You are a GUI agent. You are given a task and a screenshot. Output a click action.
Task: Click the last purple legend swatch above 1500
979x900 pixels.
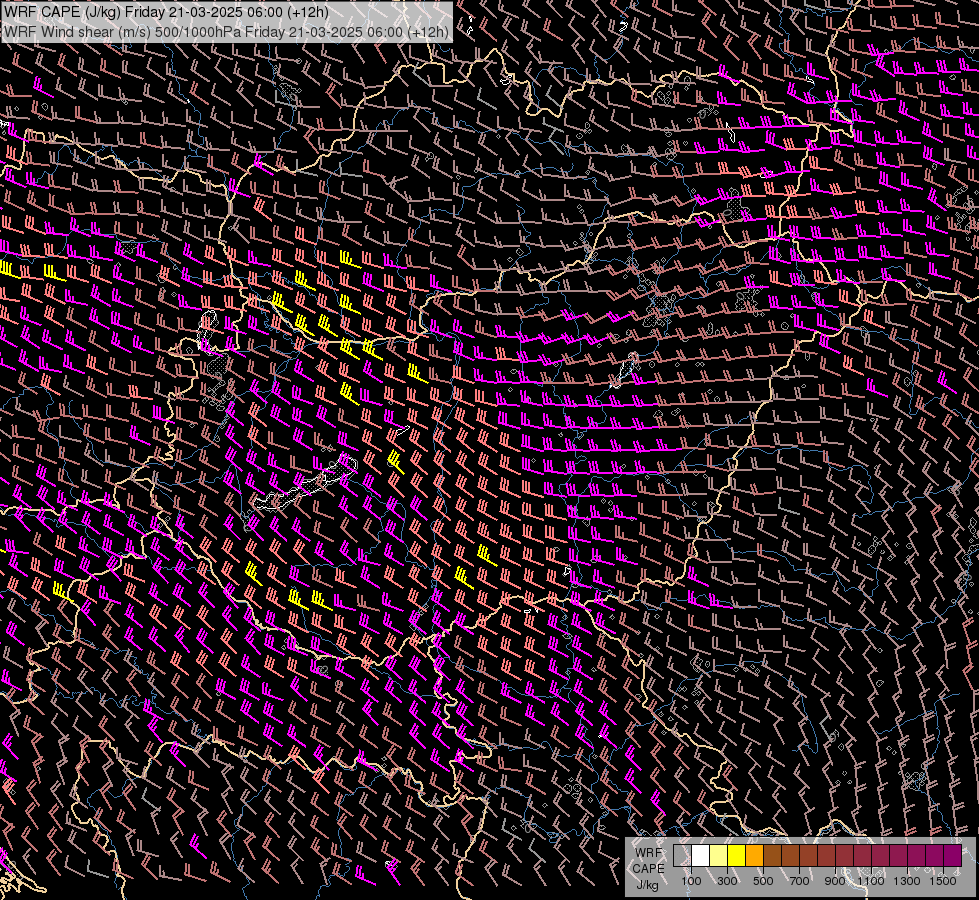[x=953, y=855]
